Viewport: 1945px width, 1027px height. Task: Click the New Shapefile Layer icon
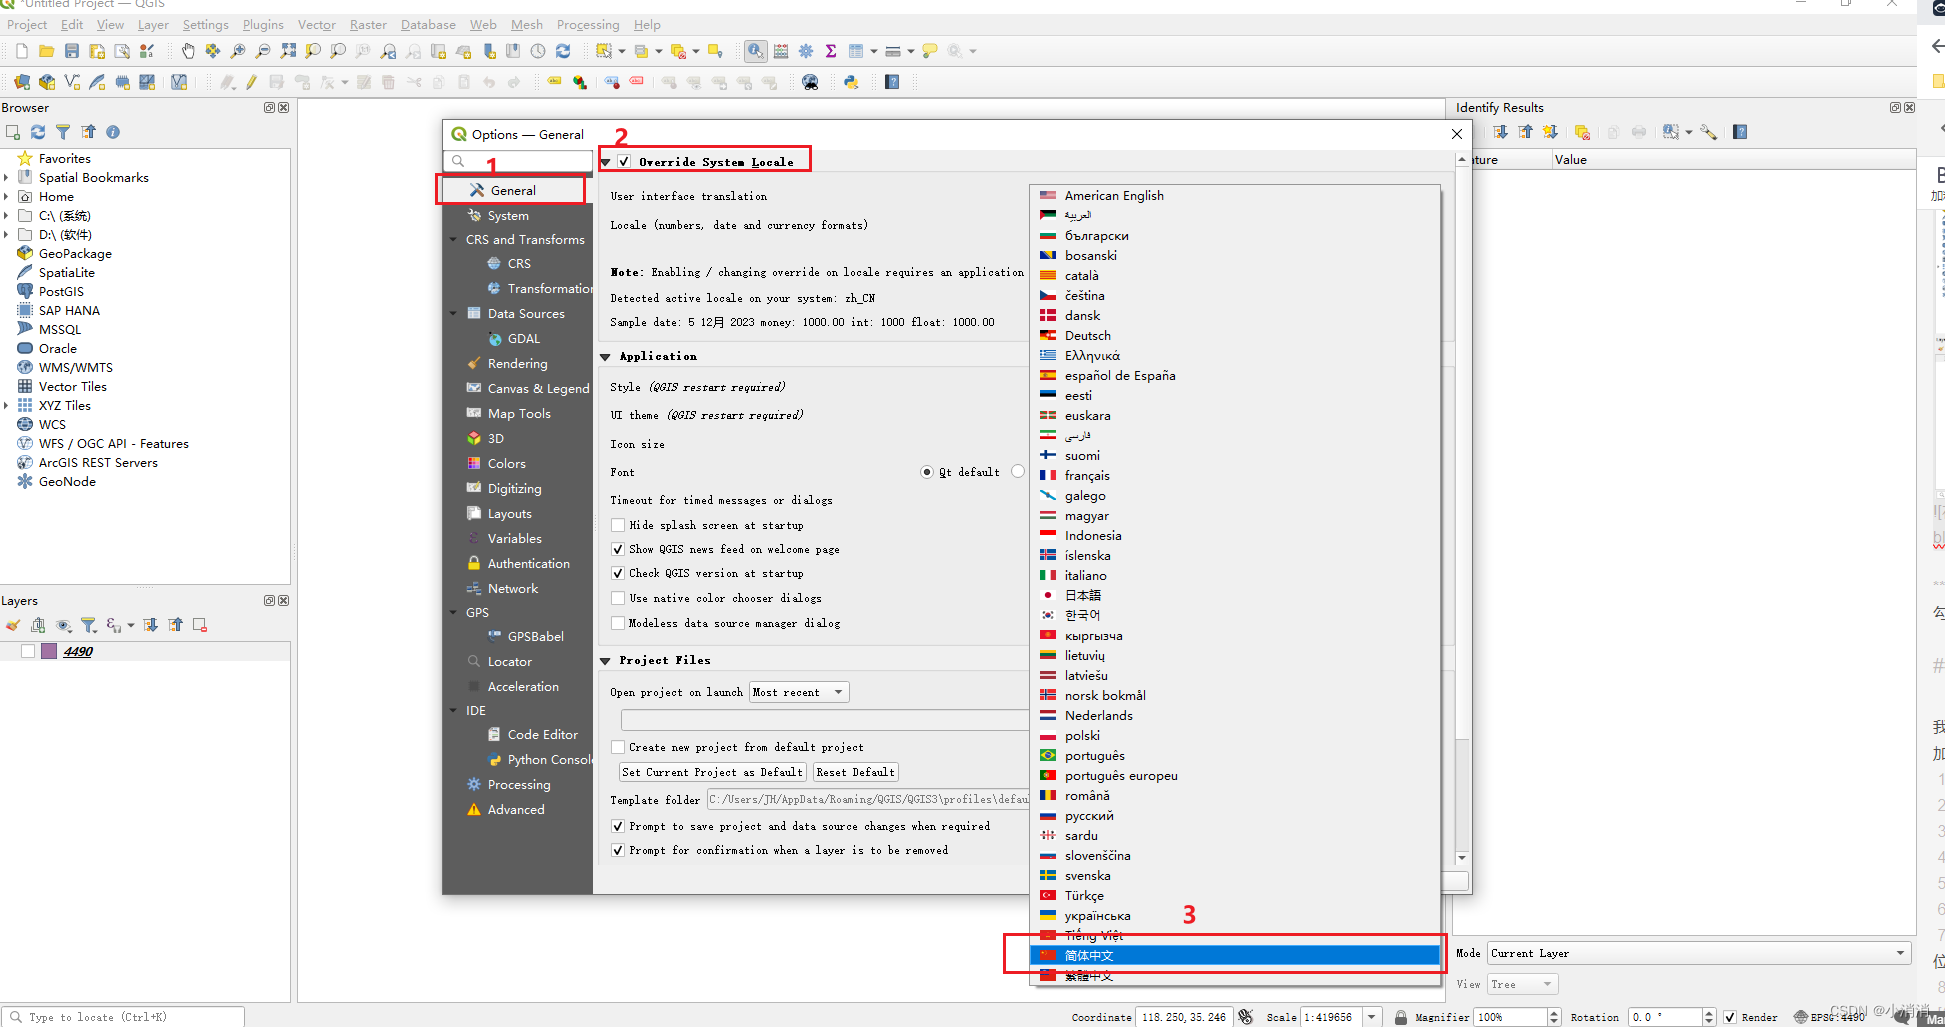pos(71,82)
